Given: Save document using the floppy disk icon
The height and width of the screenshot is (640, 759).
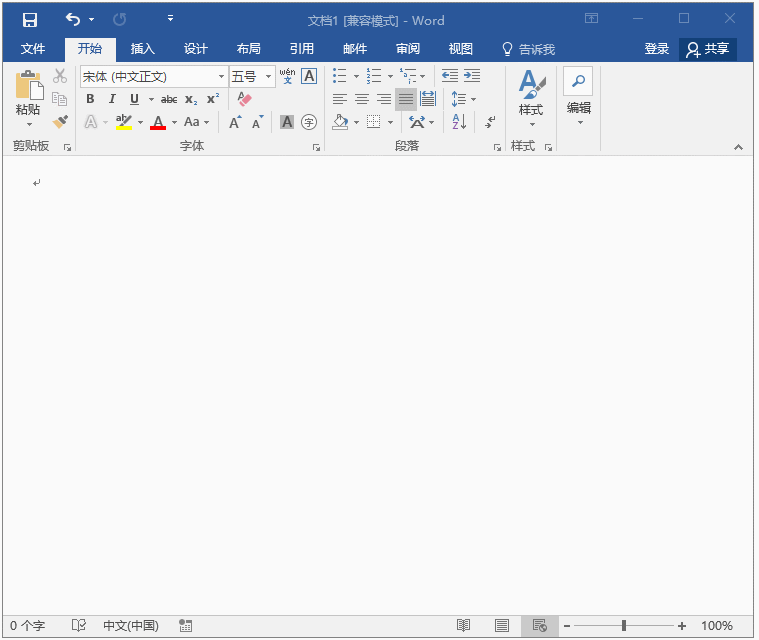Looking at the screenshot, I should coord(30,20).
